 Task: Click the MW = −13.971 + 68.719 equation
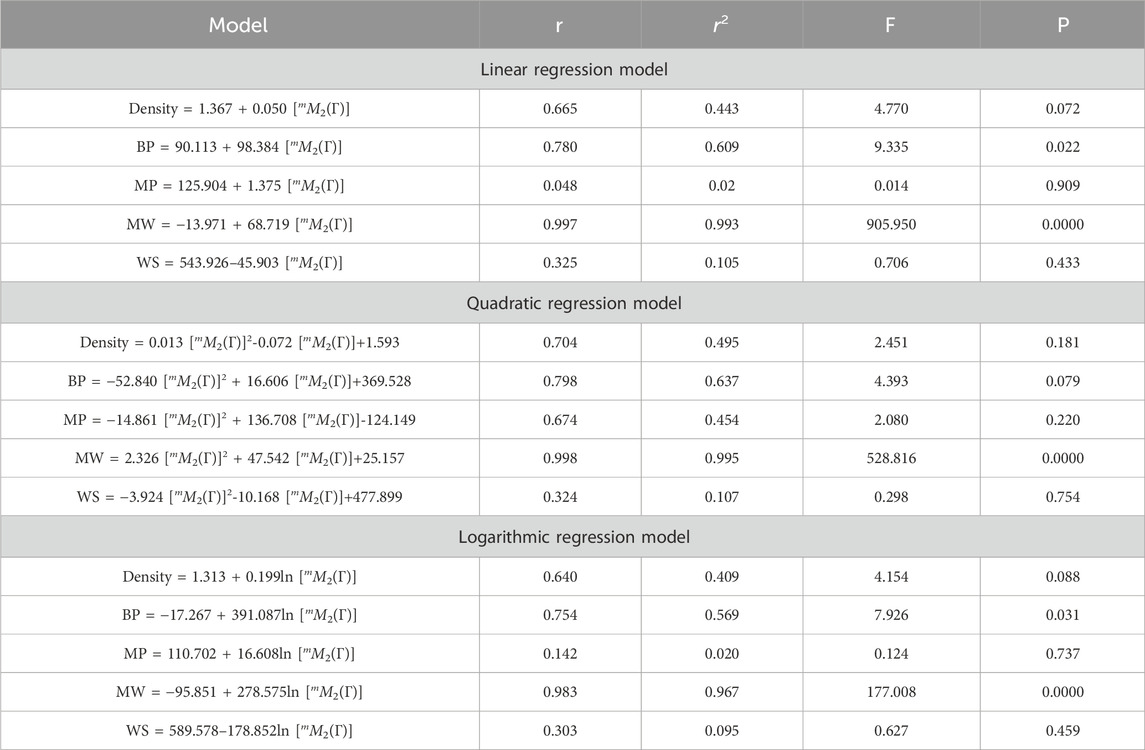point(239,224)
